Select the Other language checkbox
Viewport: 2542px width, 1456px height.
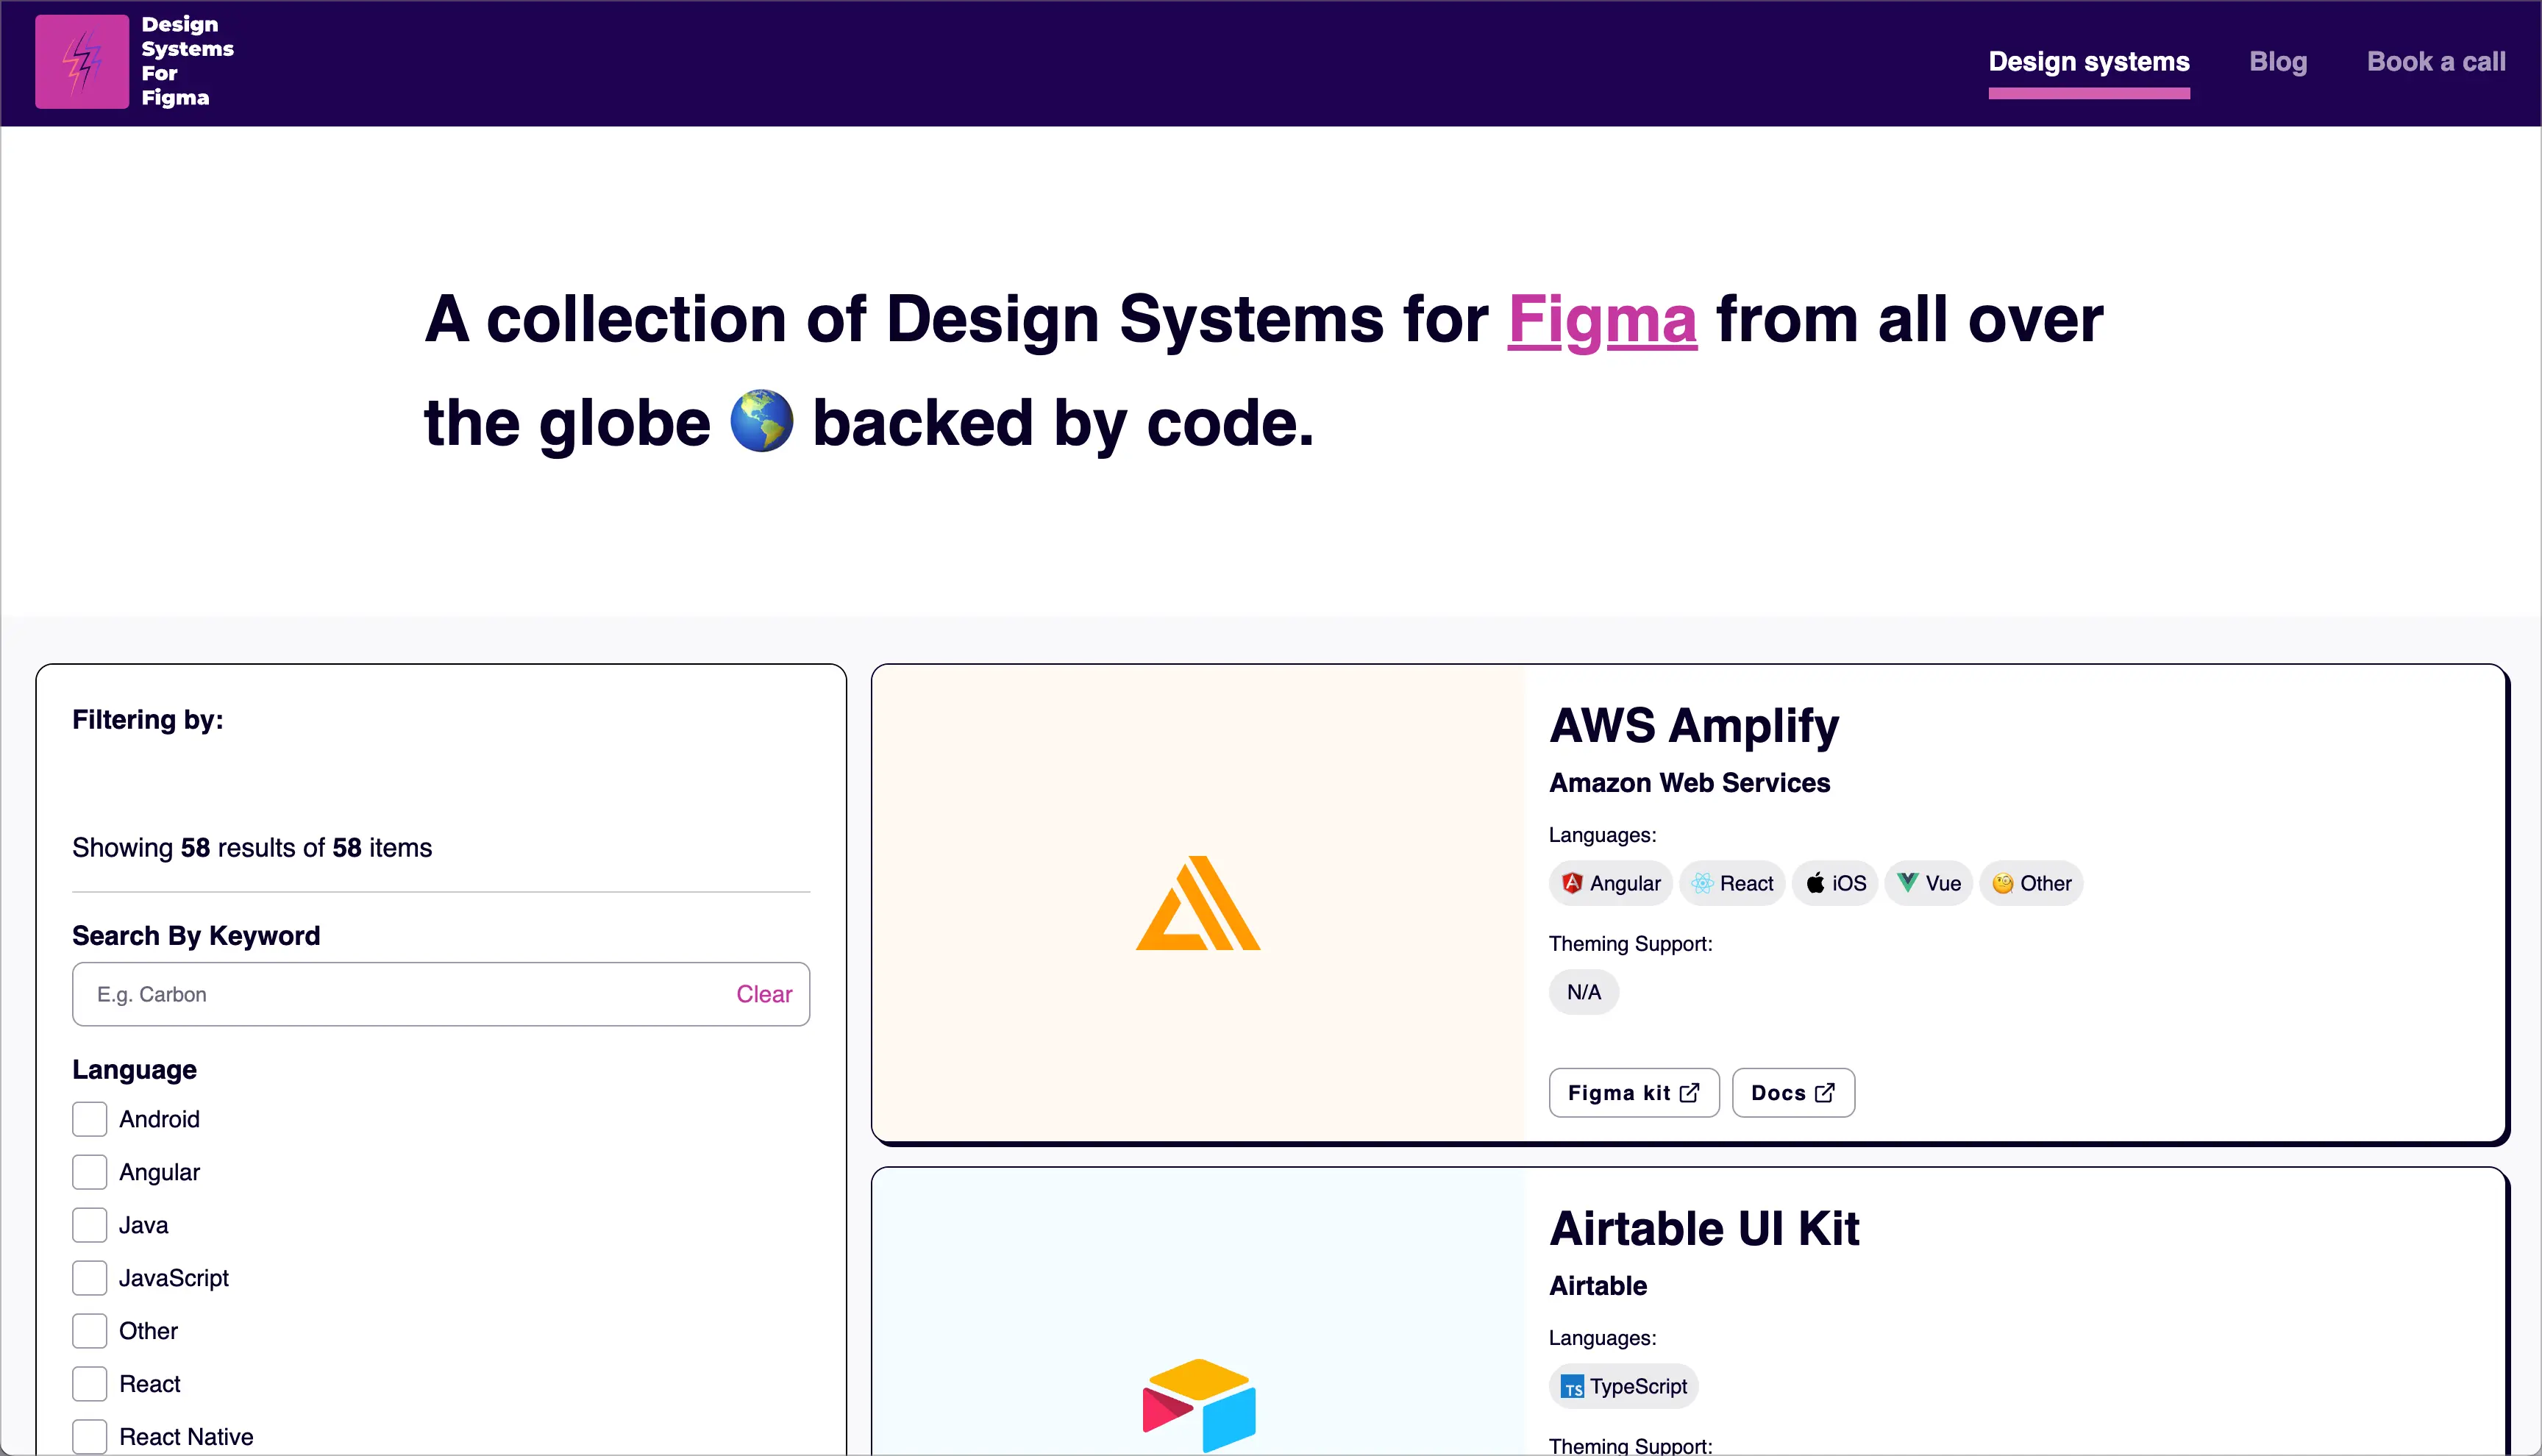[90, 1331]
